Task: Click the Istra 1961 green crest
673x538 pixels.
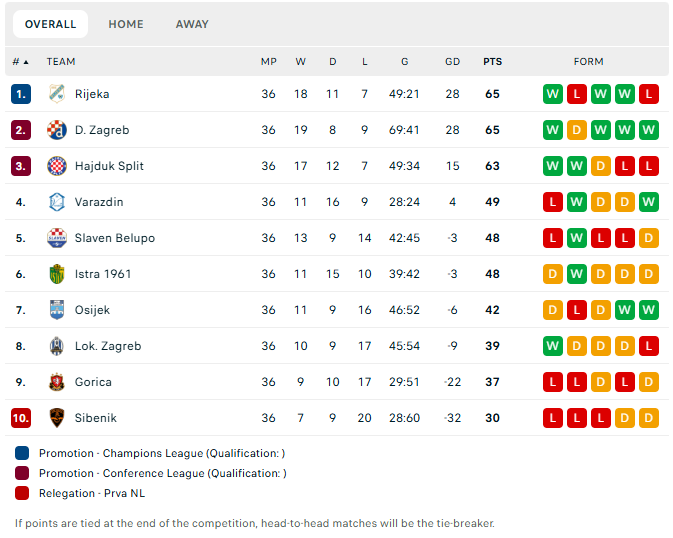Action: (x=57, y=274)
